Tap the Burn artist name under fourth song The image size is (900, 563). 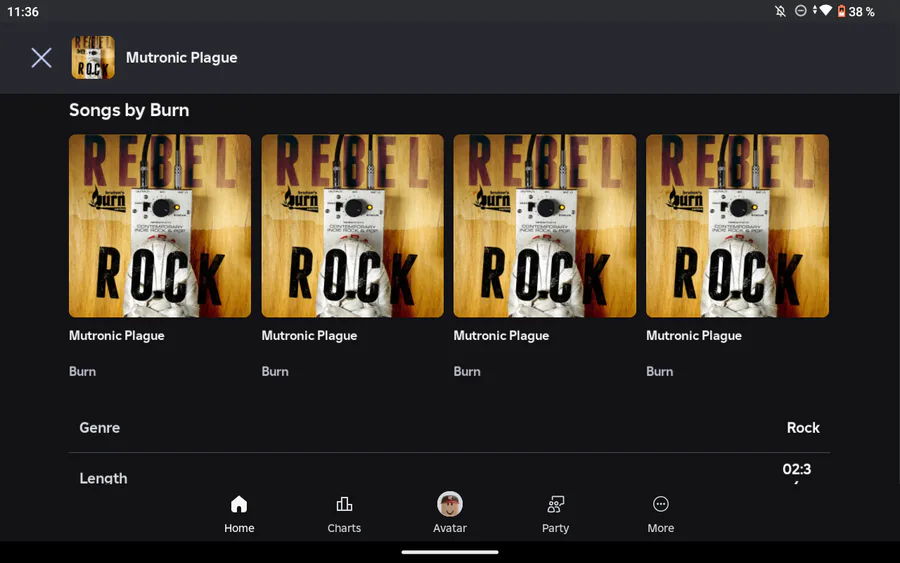pos(660,371)
